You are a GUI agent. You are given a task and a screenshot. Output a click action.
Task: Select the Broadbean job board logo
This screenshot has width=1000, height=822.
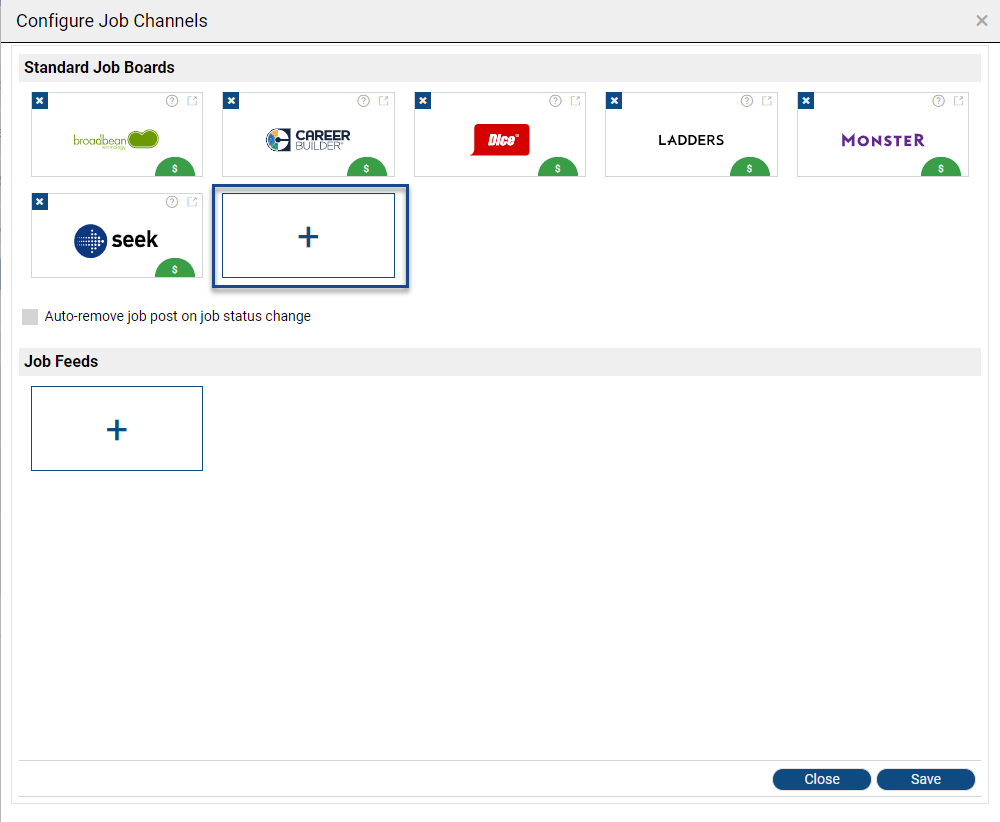click(x=116, y=140)
